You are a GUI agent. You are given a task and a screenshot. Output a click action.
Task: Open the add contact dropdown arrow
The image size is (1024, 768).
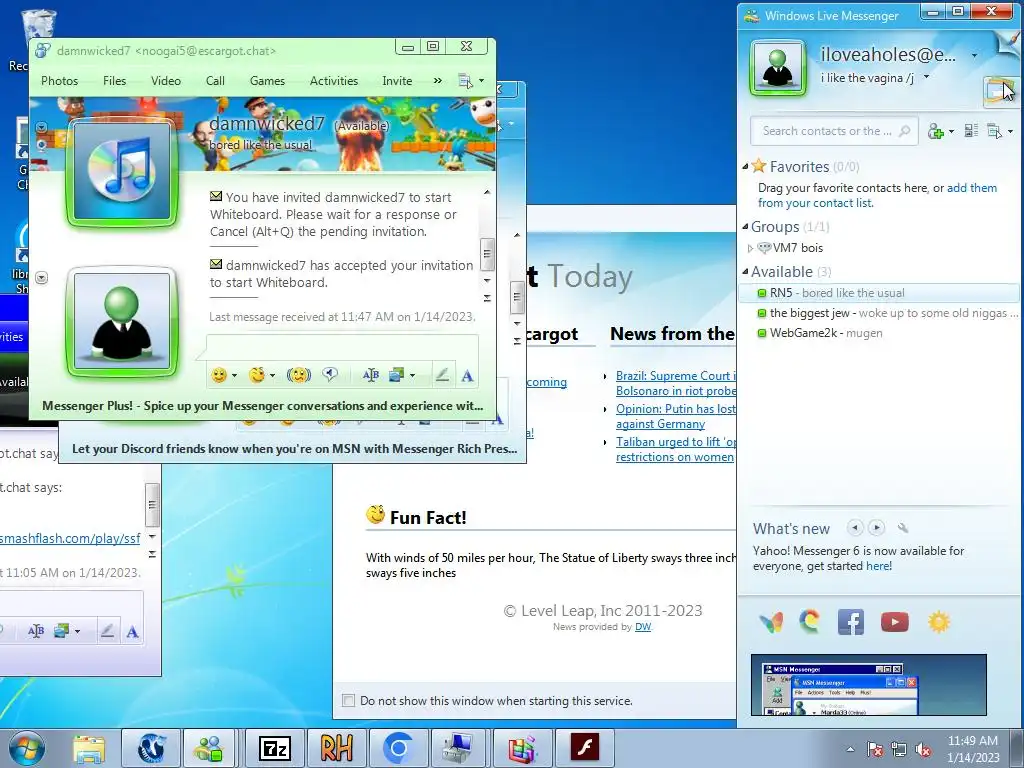pos(951,132)
